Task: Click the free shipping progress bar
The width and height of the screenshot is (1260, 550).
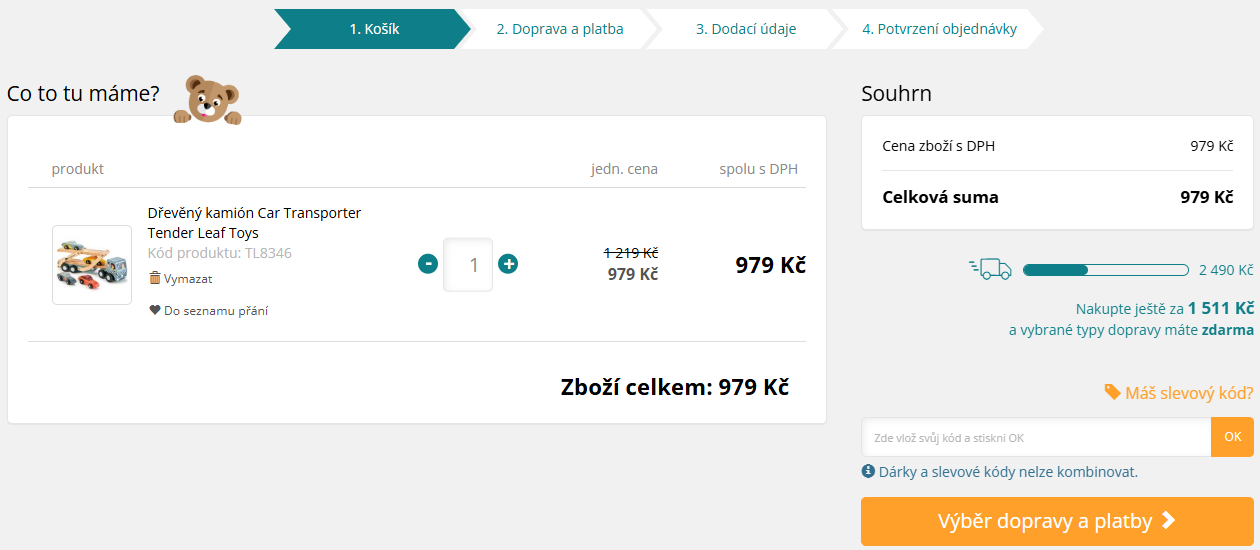Action: click(1106, 270)
